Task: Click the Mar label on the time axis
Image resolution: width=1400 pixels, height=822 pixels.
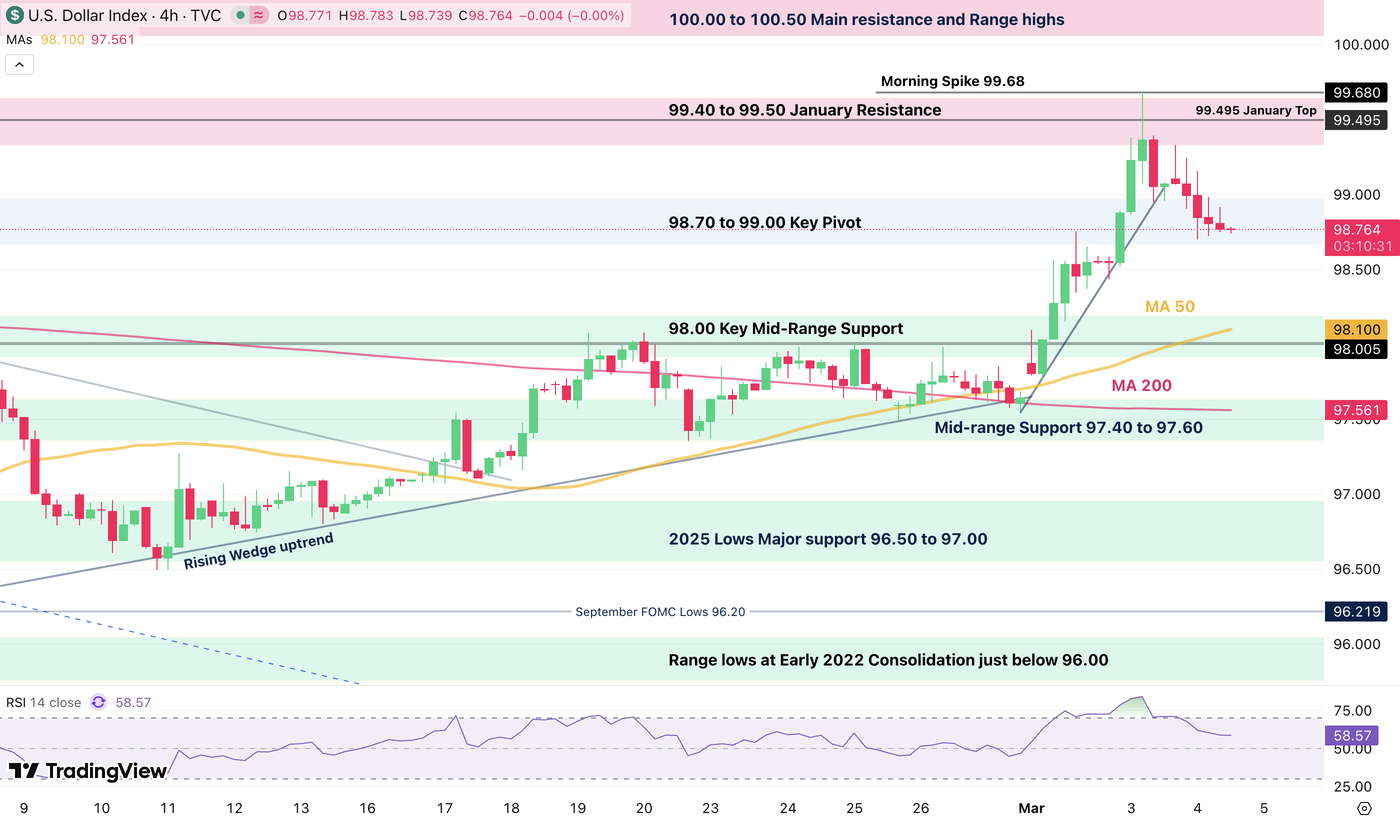Action: pos(1031,808)
